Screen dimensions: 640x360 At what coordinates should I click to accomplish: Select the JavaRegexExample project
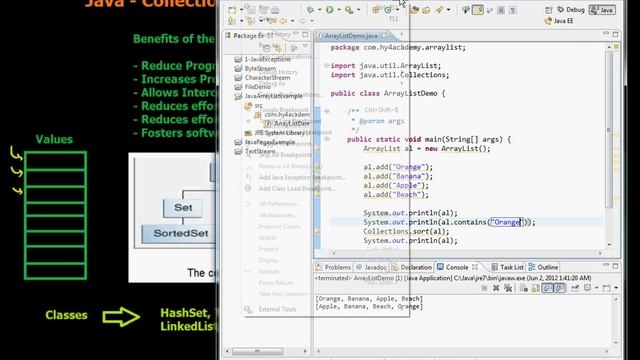click(265, 142)
